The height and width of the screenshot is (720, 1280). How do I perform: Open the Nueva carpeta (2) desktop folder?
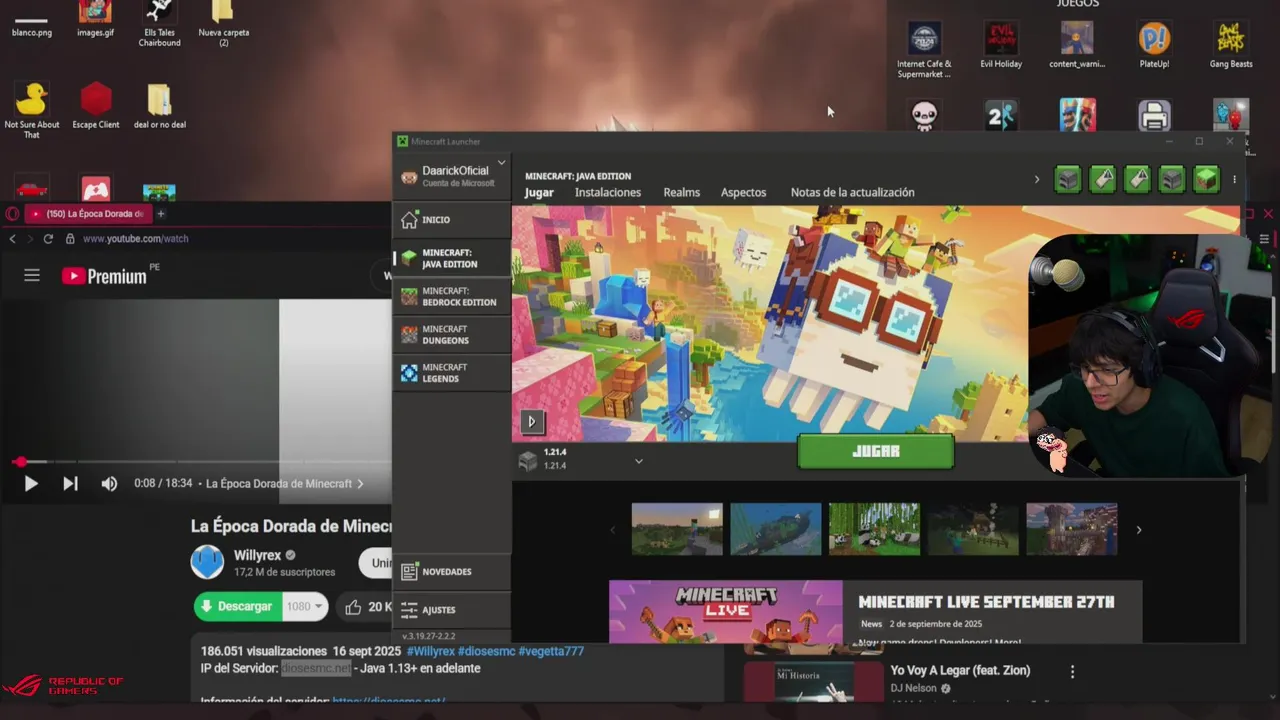point(224,24)
